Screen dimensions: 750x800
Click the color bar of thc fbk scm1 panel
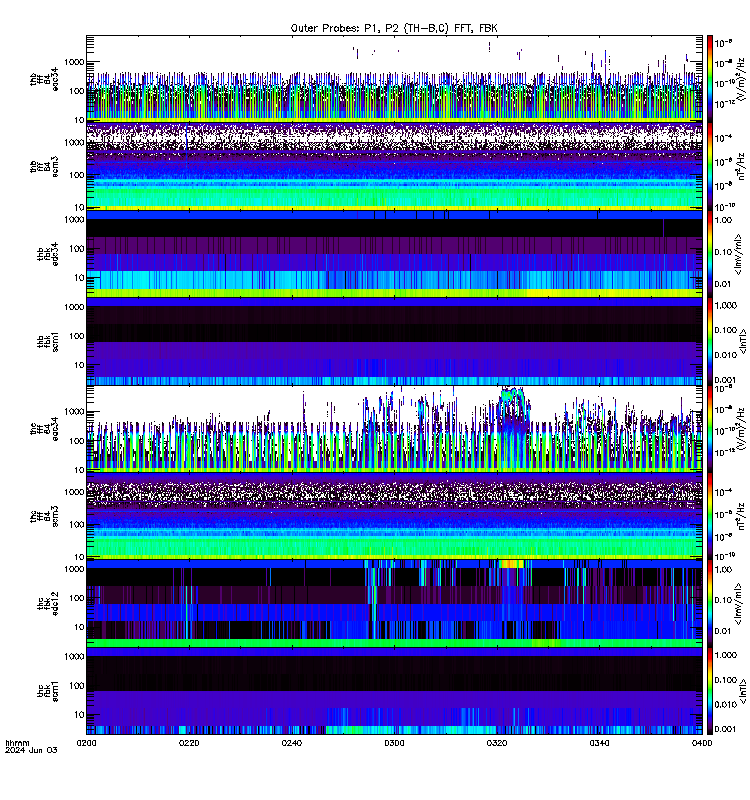pos(710,691)
